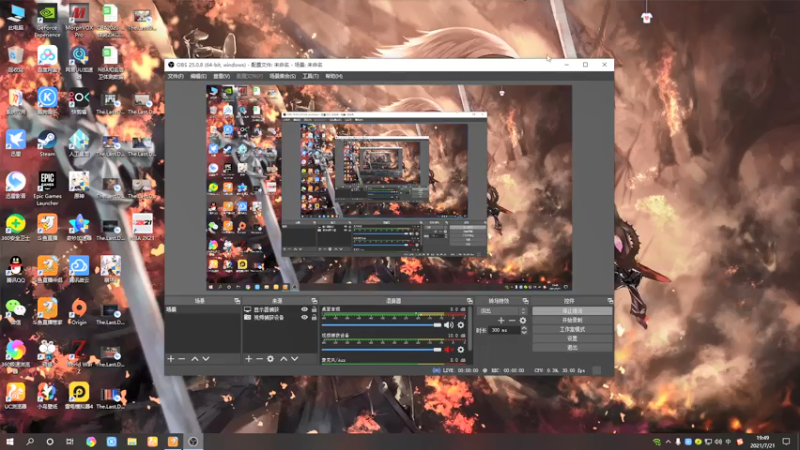800x450 pixels.
Task: Pop out the Sources dock with its header icon
Action: pos(314,301)
